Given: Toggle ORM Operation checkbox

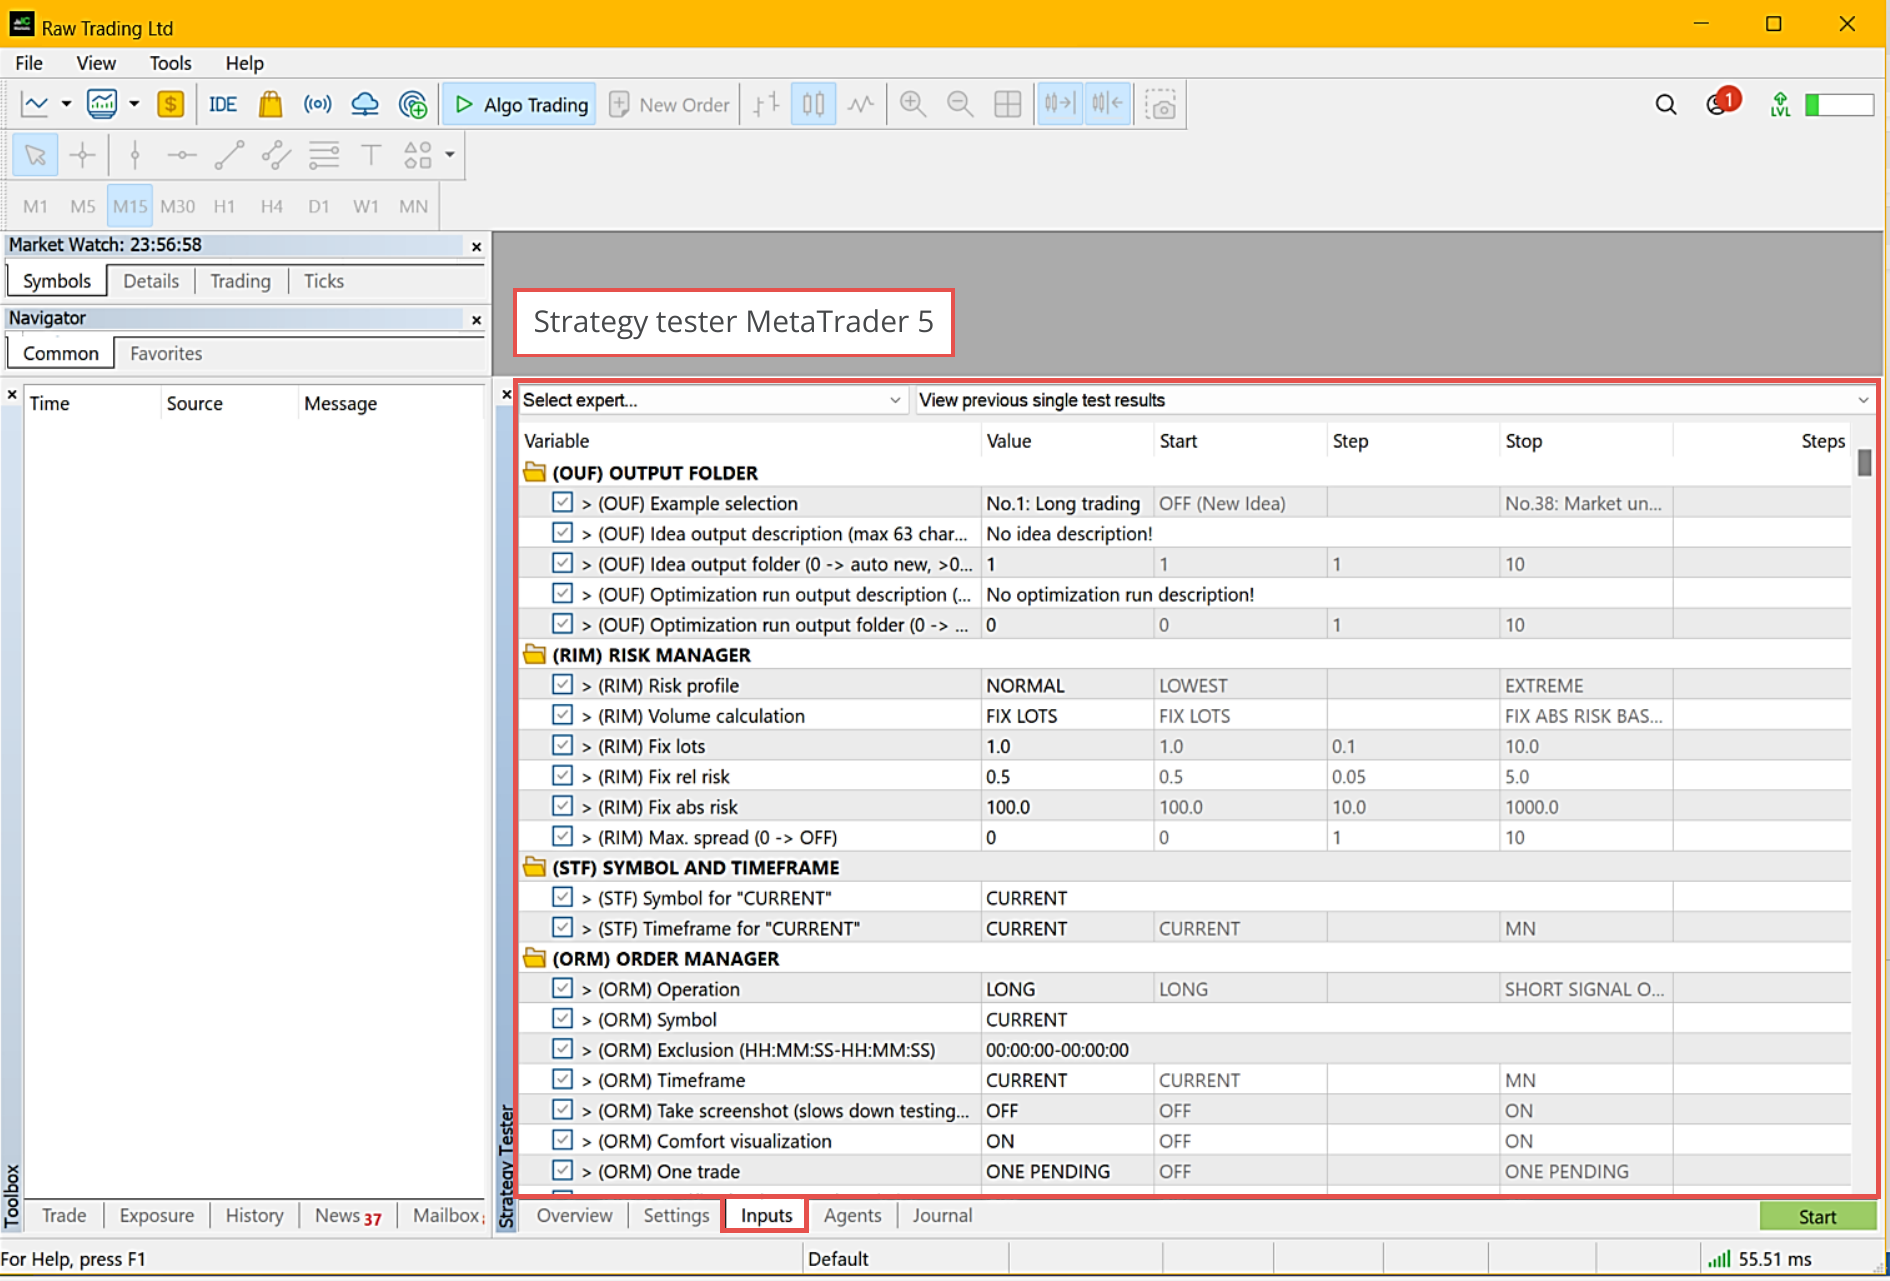Looking at the screenshot, I should click(x=562, y=988).
